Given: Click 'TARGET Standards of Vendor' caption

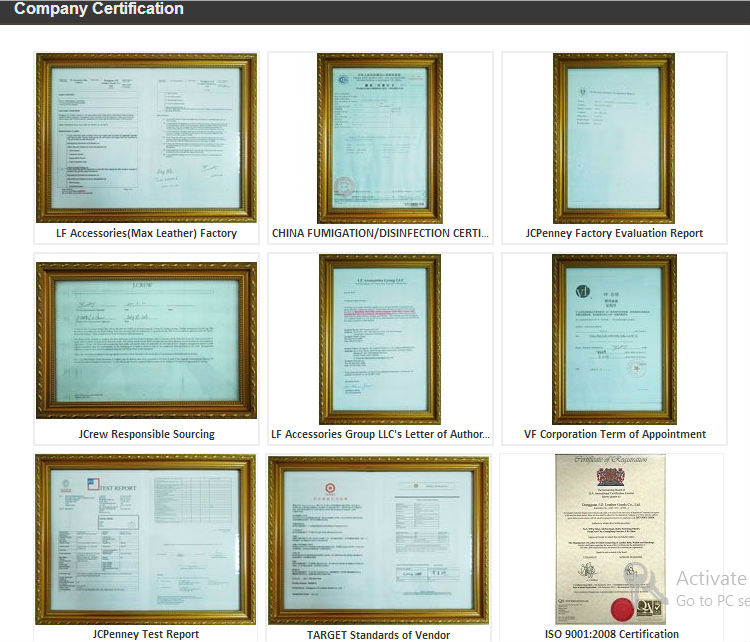Looking at the screenshot, I should pos(378,635).
